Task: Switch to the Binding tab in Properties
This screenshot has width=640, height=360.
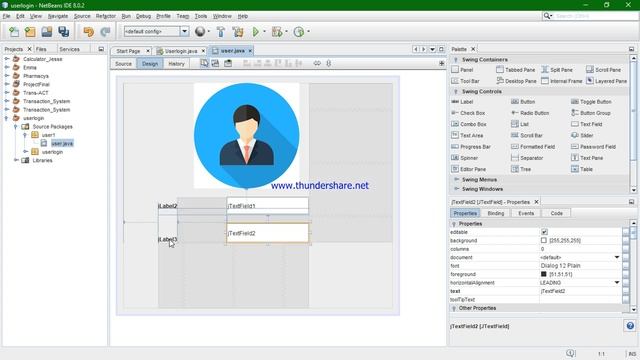Action: 496,213
